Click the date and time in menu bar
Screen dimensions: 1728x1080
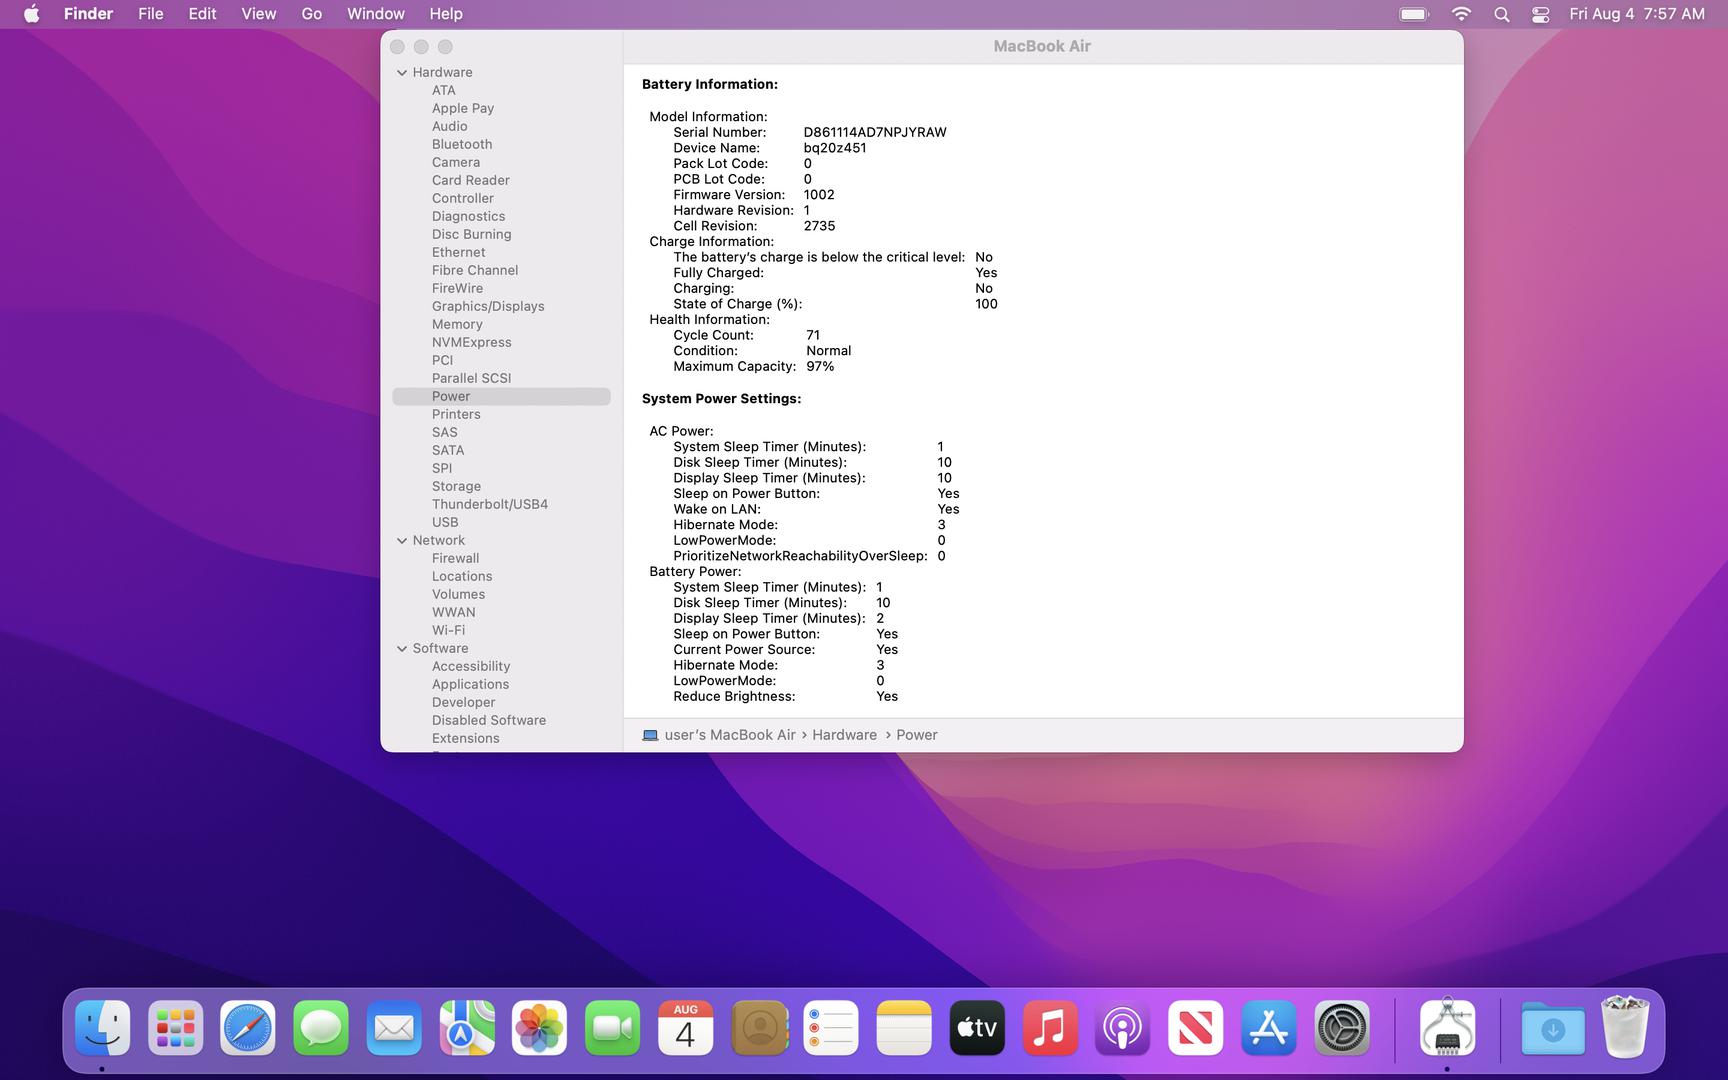click(x=1637, y=14)
